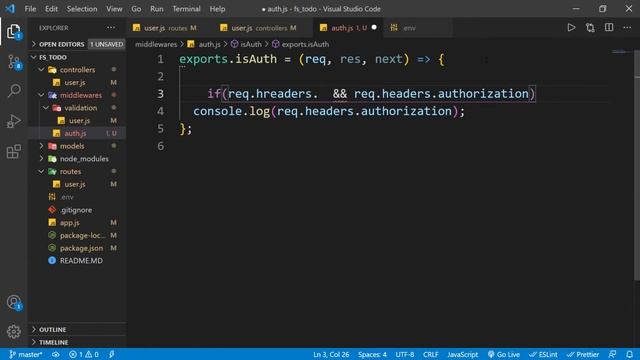640x360 pixels.
Task: Click the Run Code play icon
Action: point(571,28)
